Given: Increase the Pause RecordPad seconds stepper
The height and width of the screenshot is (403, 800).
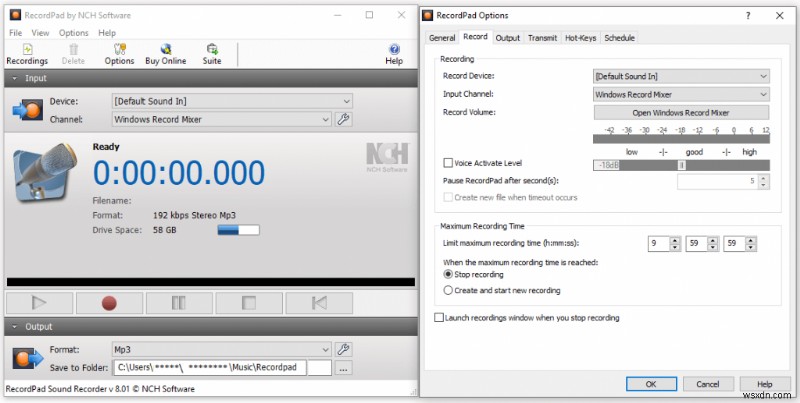Looking at the screenshot, I should click(x=763, y=178).
